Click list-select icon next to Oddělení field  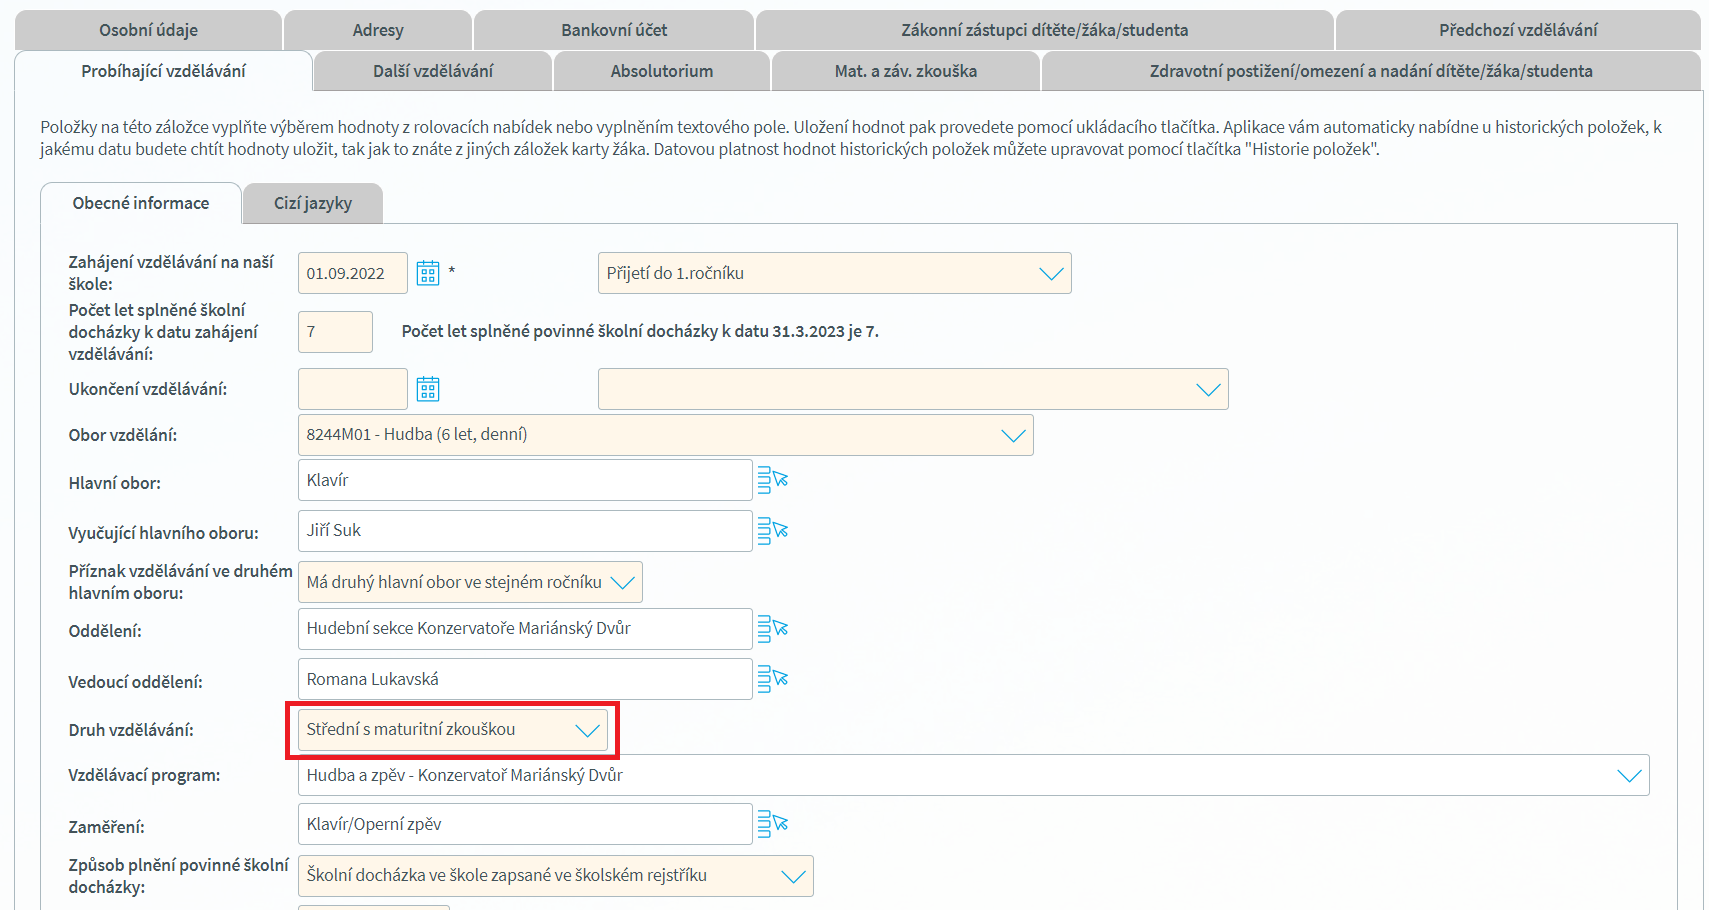[x=773, y=629]
